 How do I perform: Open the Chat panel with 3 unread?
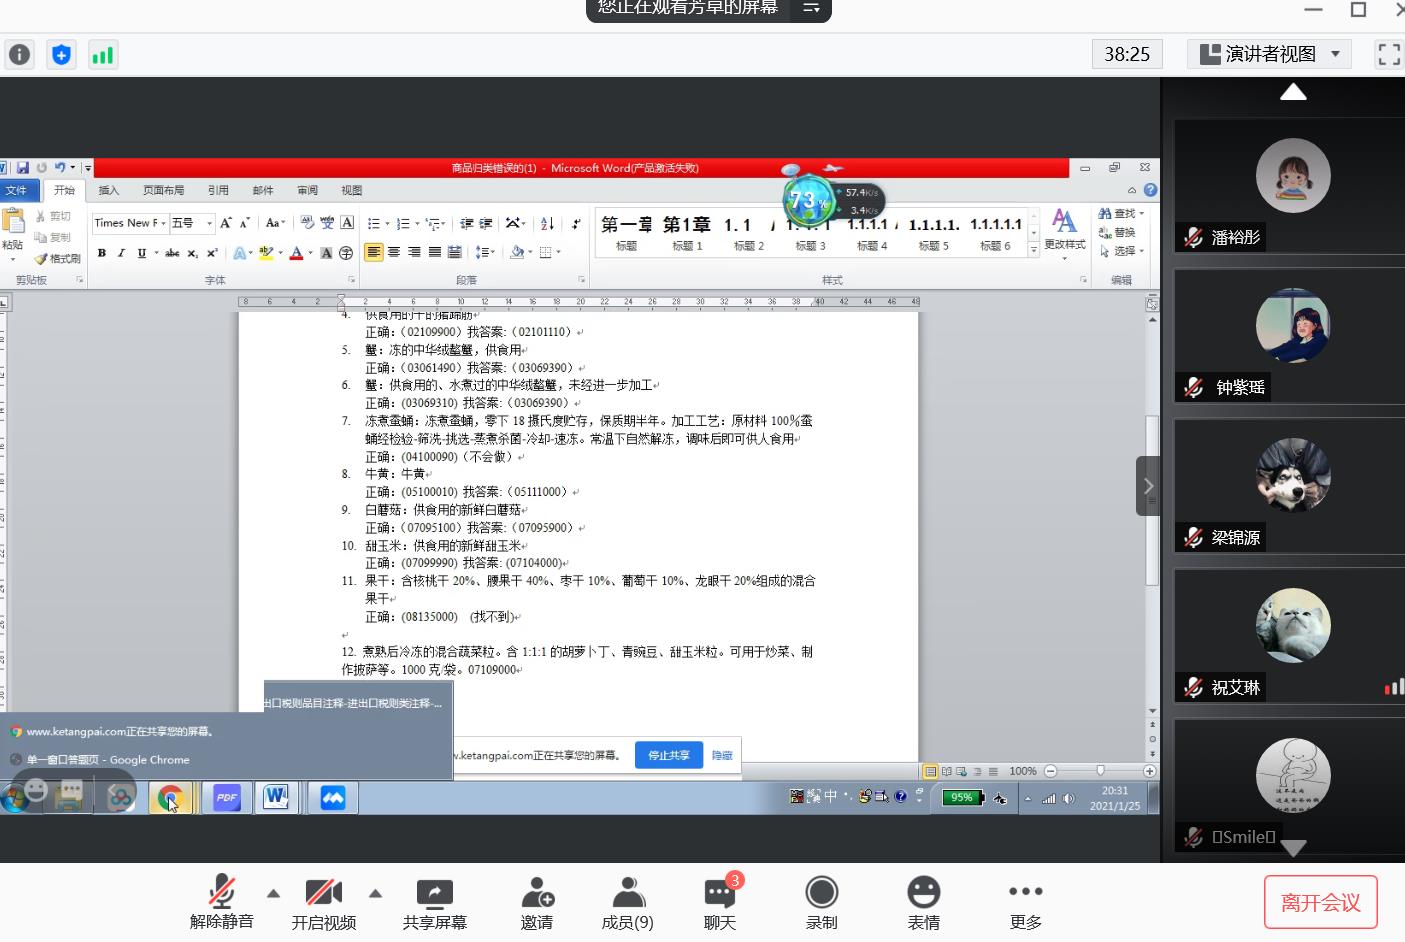[719, 902]
